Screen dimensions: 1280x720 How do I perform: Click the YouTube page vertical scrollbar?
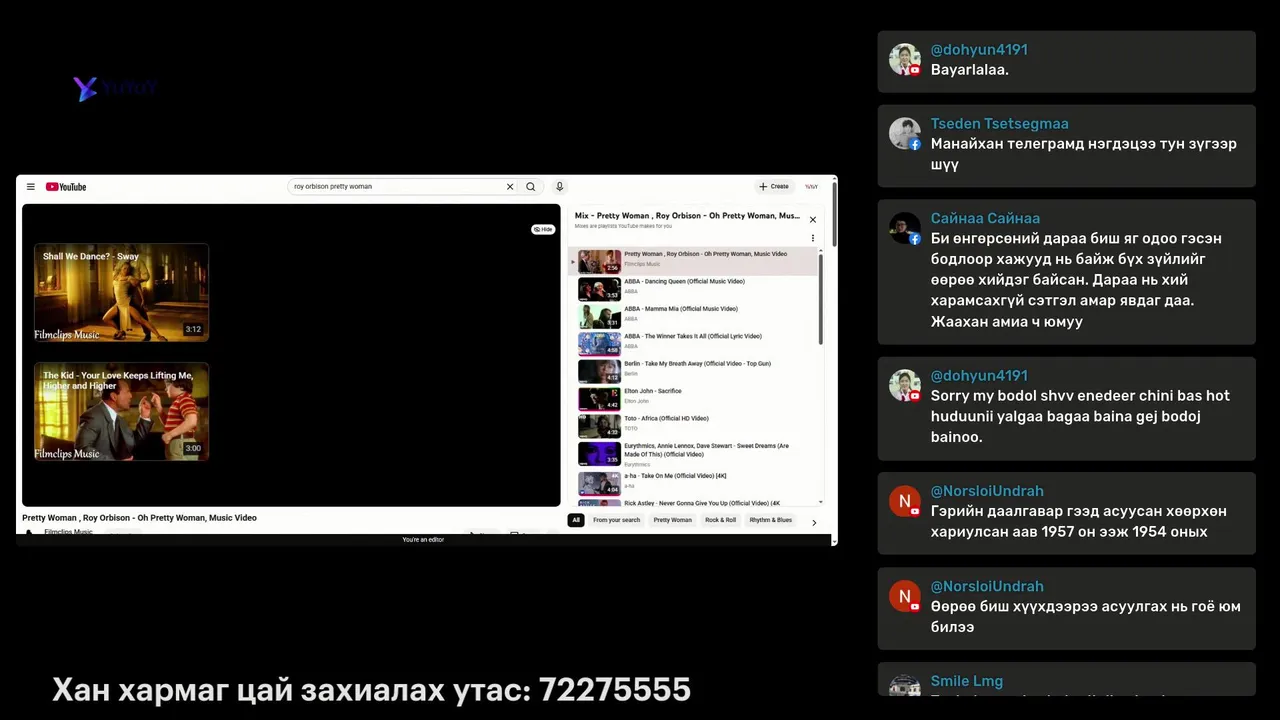coord(834,212)
